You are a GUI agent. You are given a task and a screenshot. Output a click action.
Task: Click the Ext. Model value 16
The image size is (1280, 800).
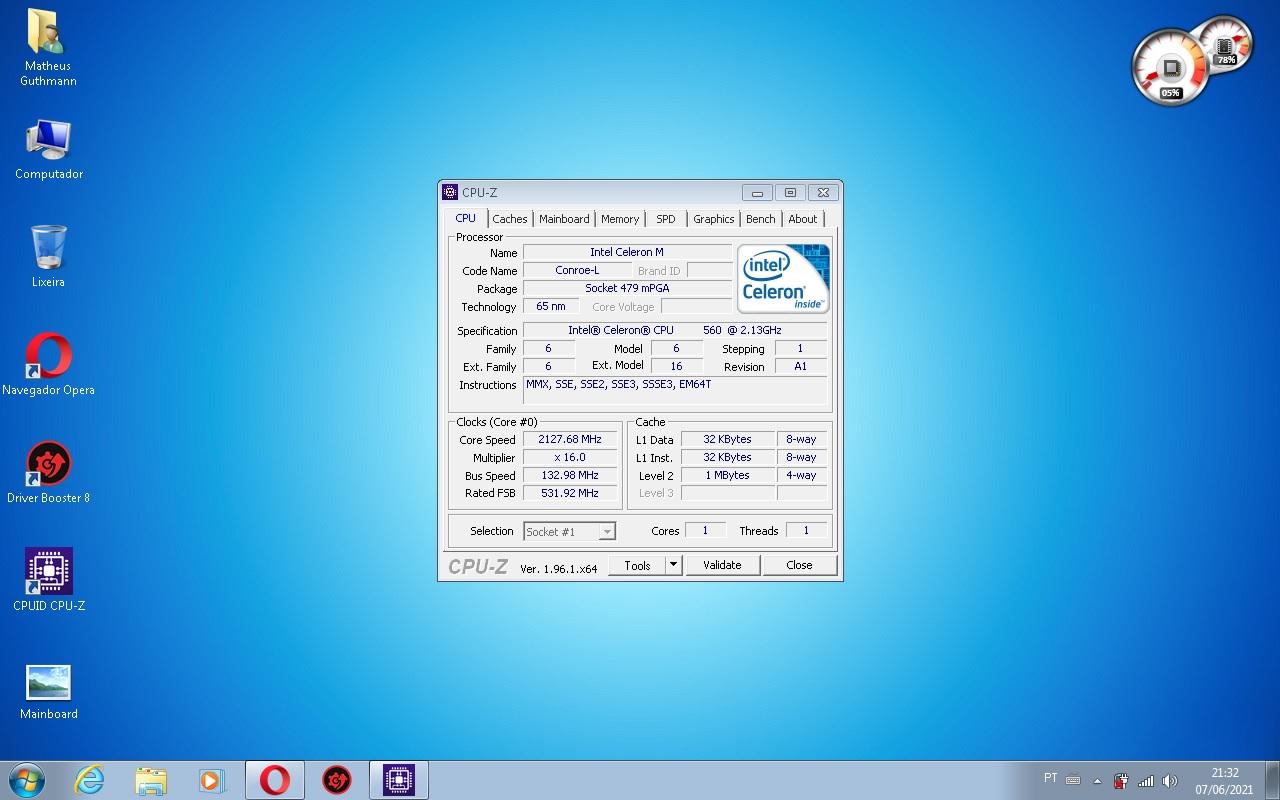click(x=677, y=366)
